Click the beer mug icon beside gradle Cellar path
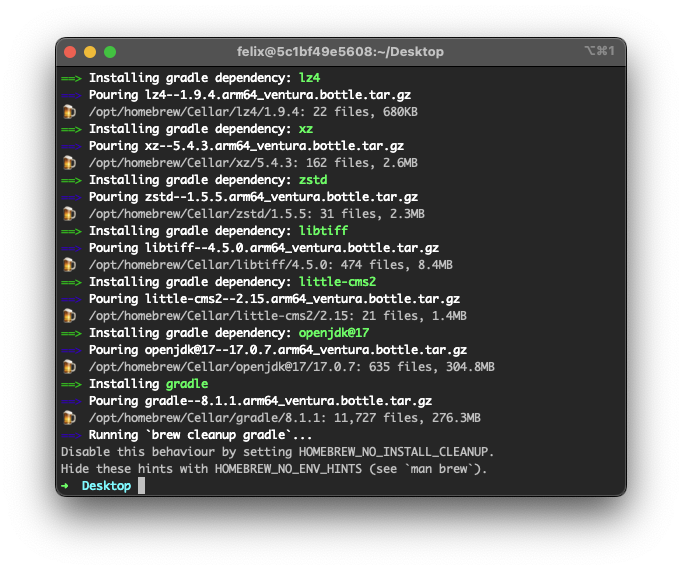 click(x=69, y=418)
